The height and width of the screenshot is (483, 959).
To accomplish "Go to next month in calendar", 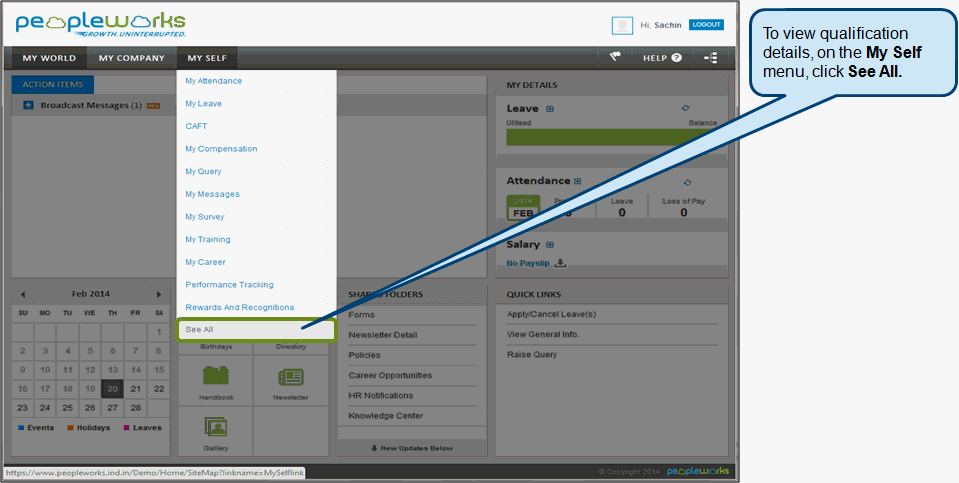I will (x=159, y=294).
